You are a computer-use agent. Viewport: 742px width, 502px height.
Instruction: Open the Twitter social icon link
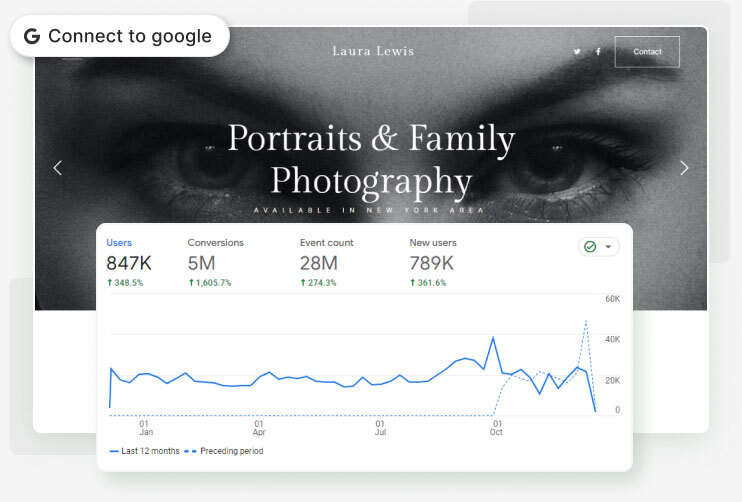pos(577,52)
